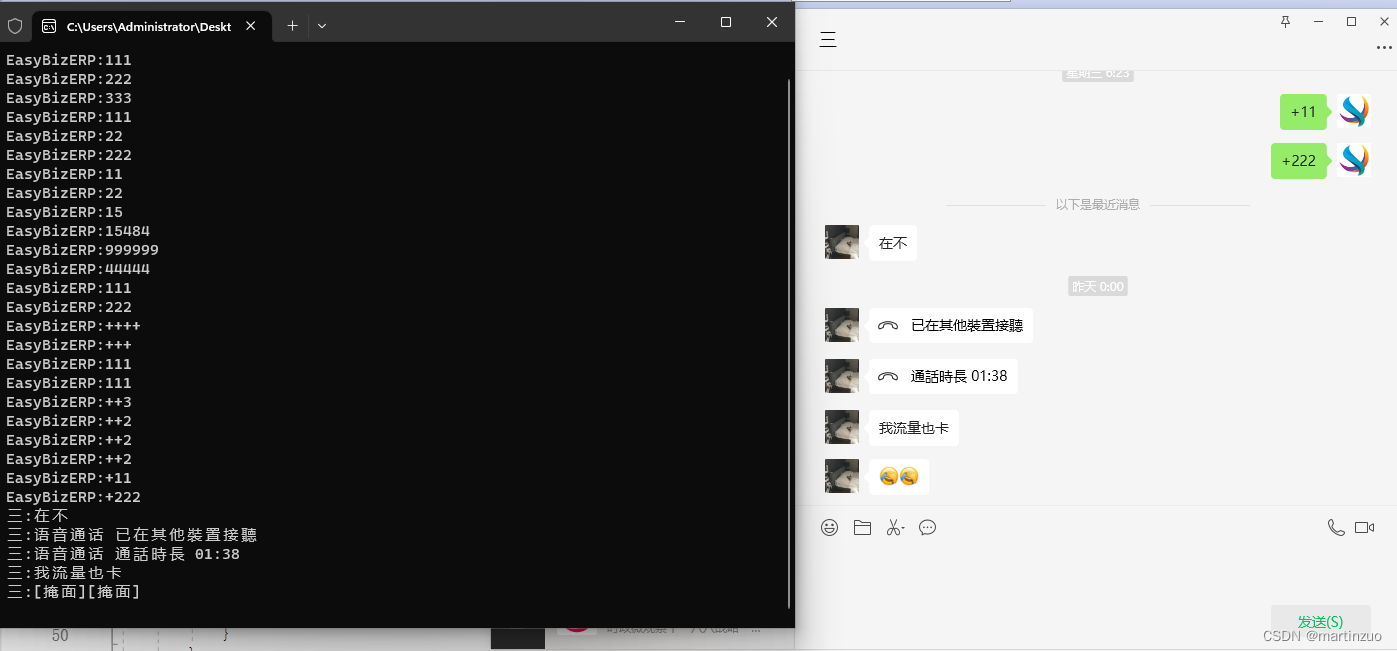The width and height of the screenshot is (1397, 651).
Task: Click the terminal line EasyBizERP:15484
Action: tap(78, 231)
